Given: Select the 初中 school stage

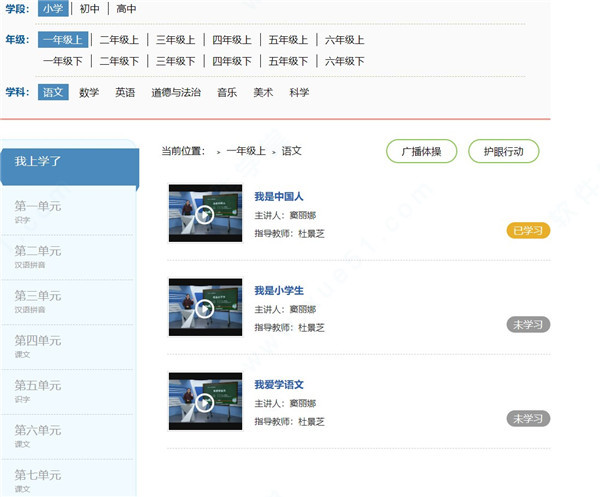Looking at the screenshot, I should (x=90, y=9).
